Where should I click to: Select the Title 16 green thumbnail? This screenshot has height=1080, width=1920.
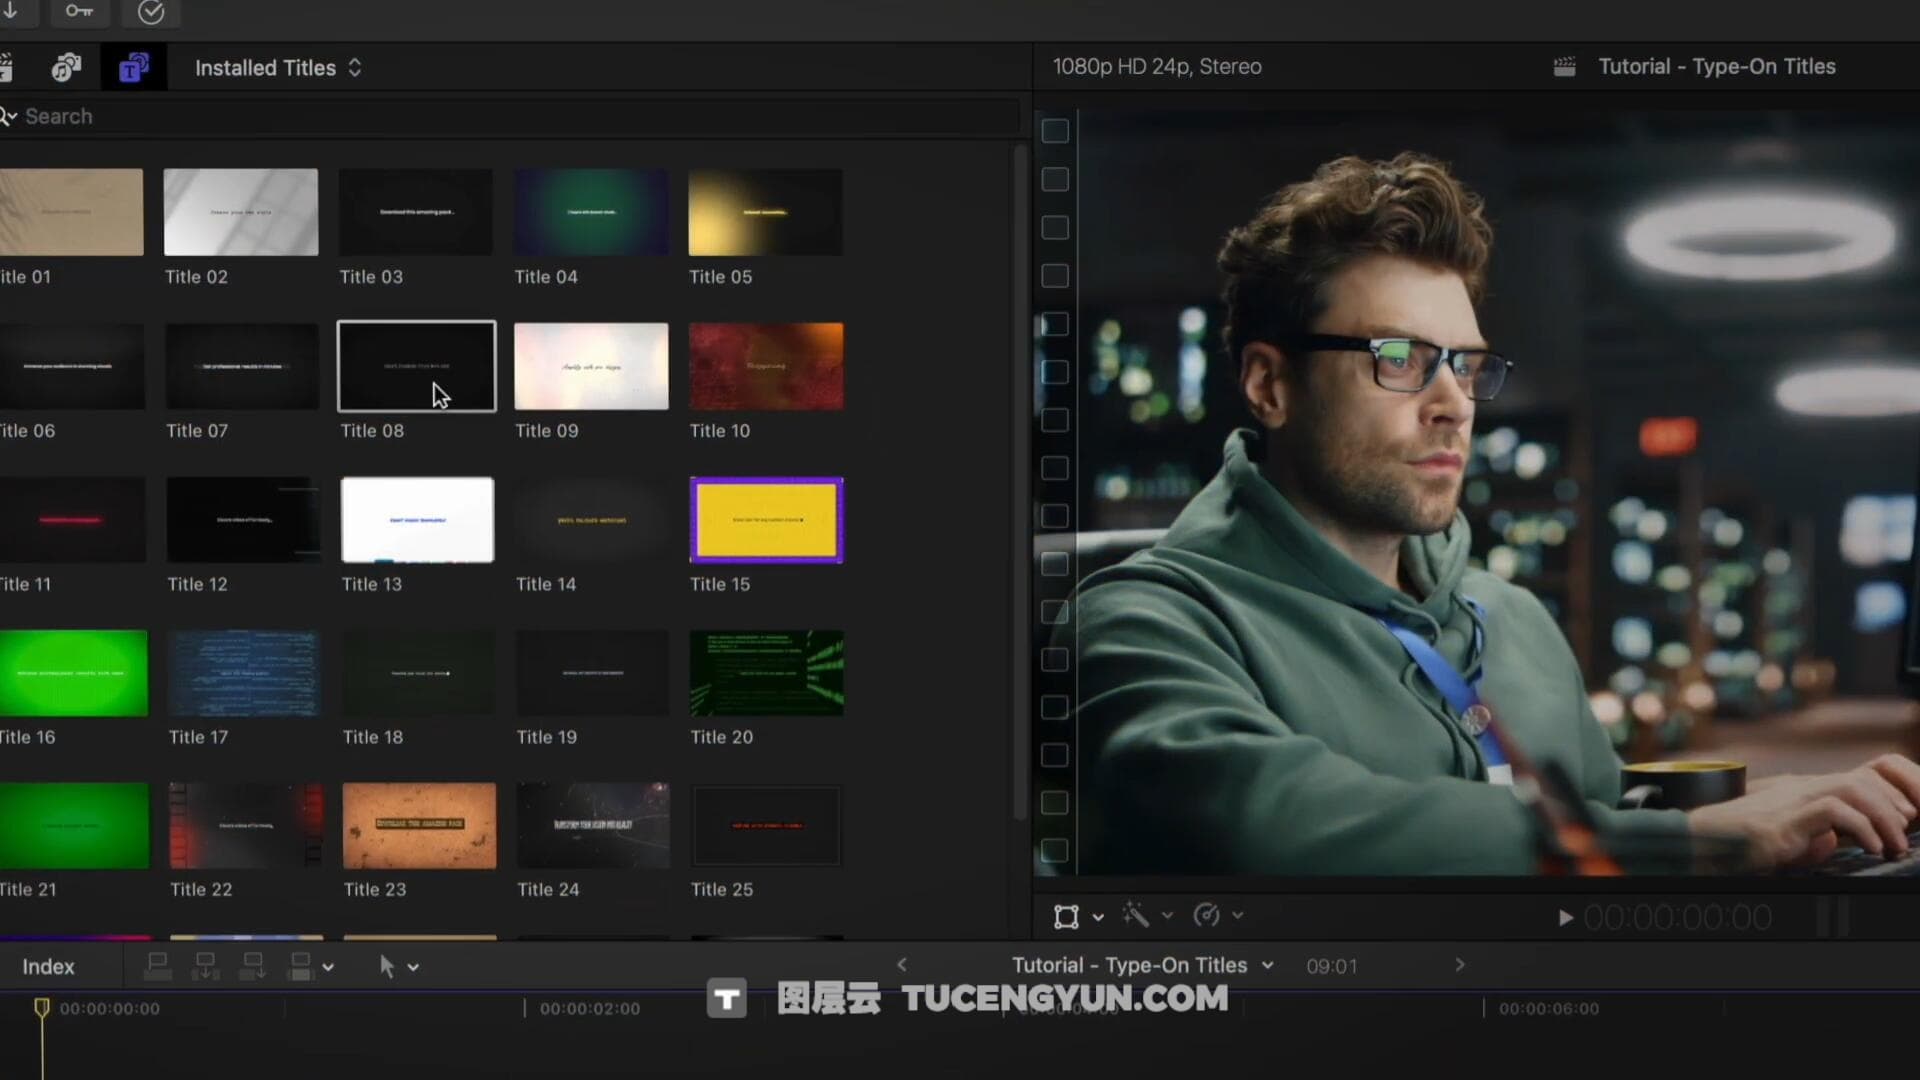(x=73, y=673)
